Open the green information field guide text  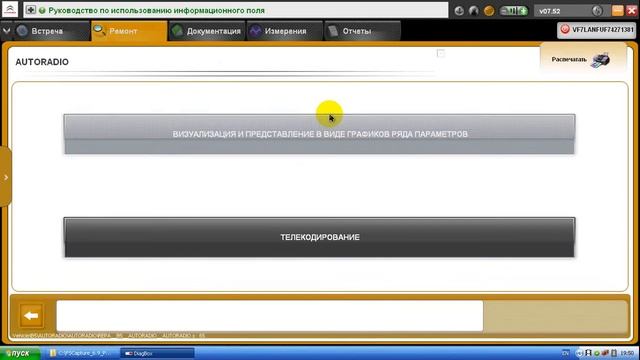pos(156,11)
